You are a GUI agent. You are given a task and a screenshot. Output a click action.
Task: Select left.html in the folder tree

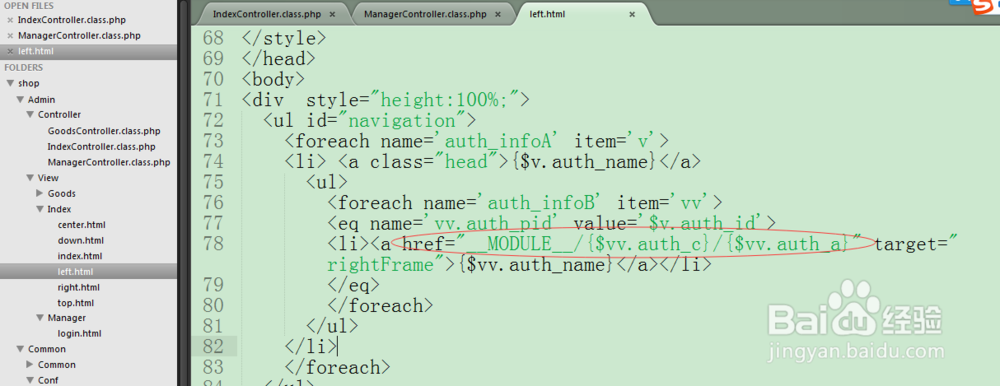75,272
